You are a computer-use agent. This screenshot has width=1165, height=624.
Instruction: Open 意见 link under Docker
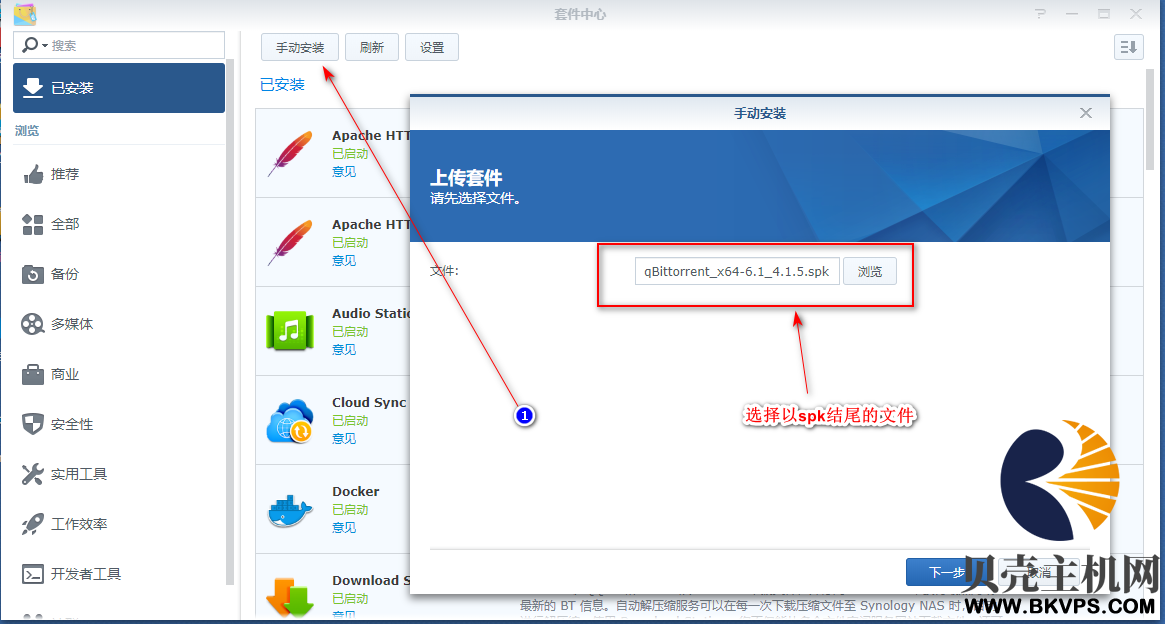344,527
